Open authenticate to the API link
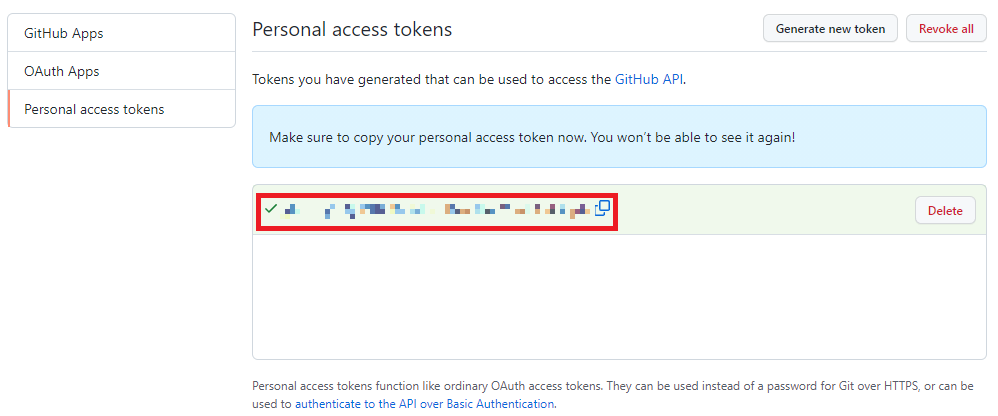998x416 pixels. coord(425,403)
